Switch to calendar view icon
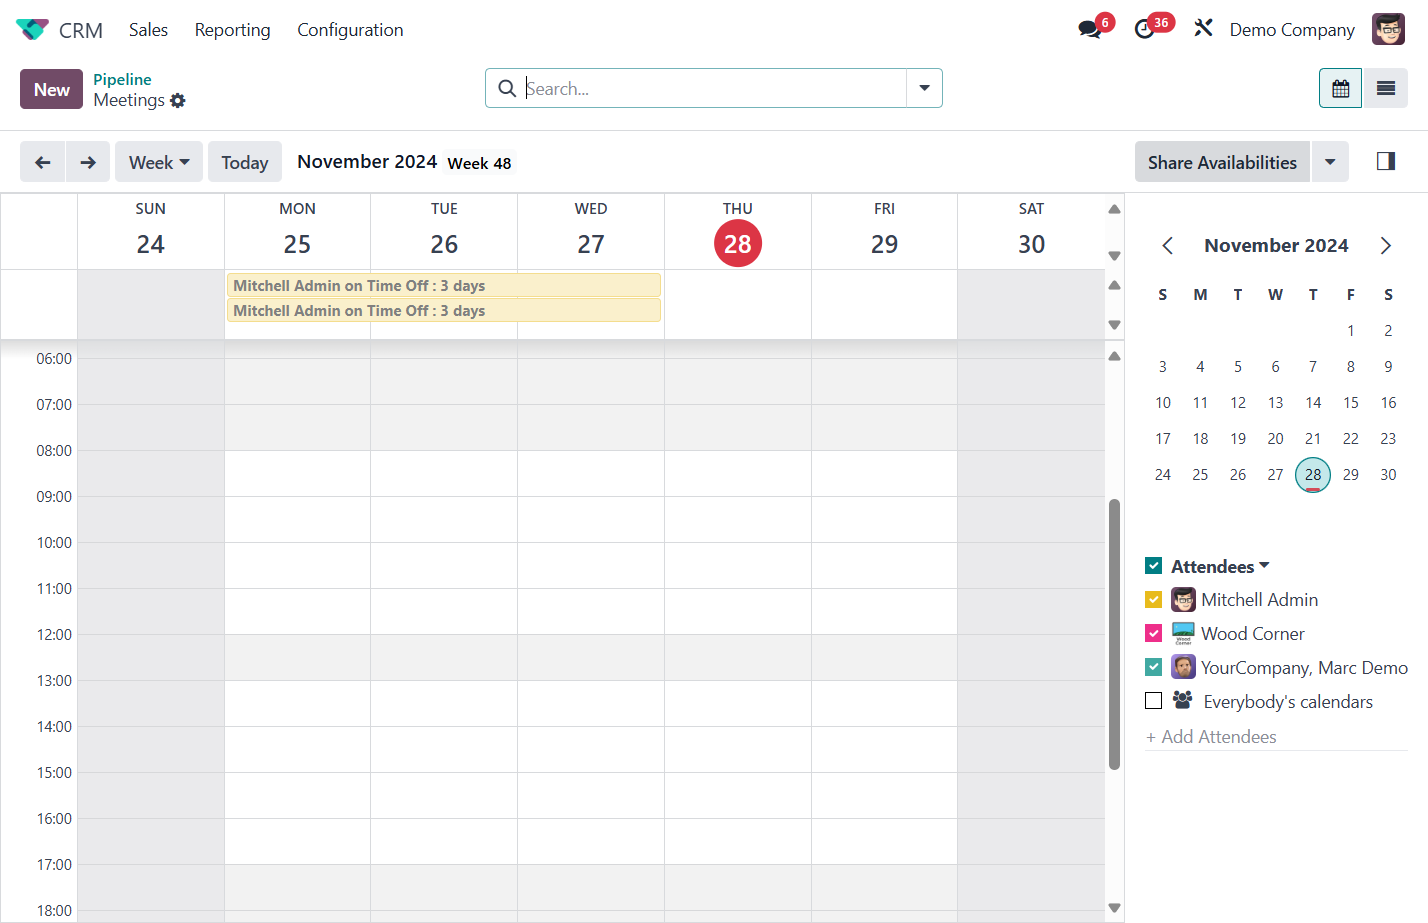Image resolution: width=1428 pixels, height=923 pixels. click(1340, 89)
